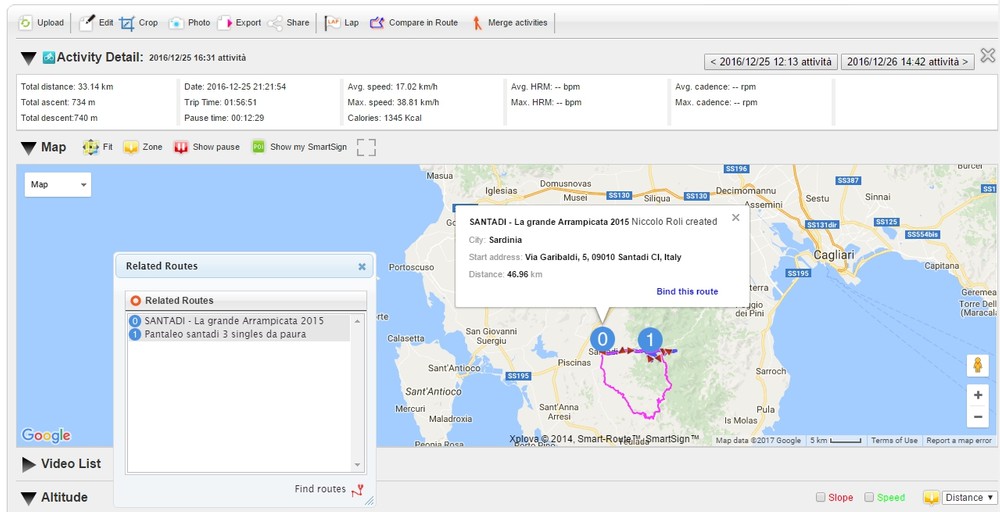
Task: Close the Related Routes panel
Action: [362, 267]
